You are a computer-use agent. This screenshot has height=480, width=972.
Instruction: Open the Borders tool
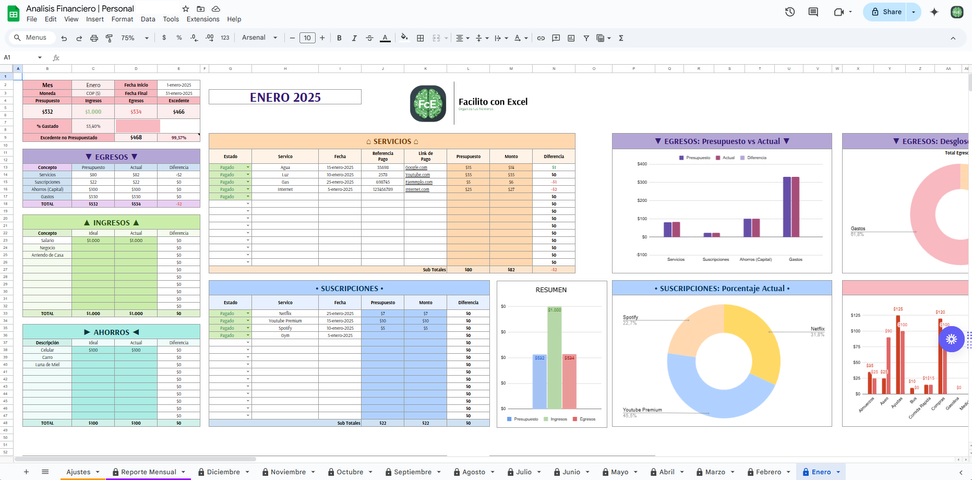point(420,38)
